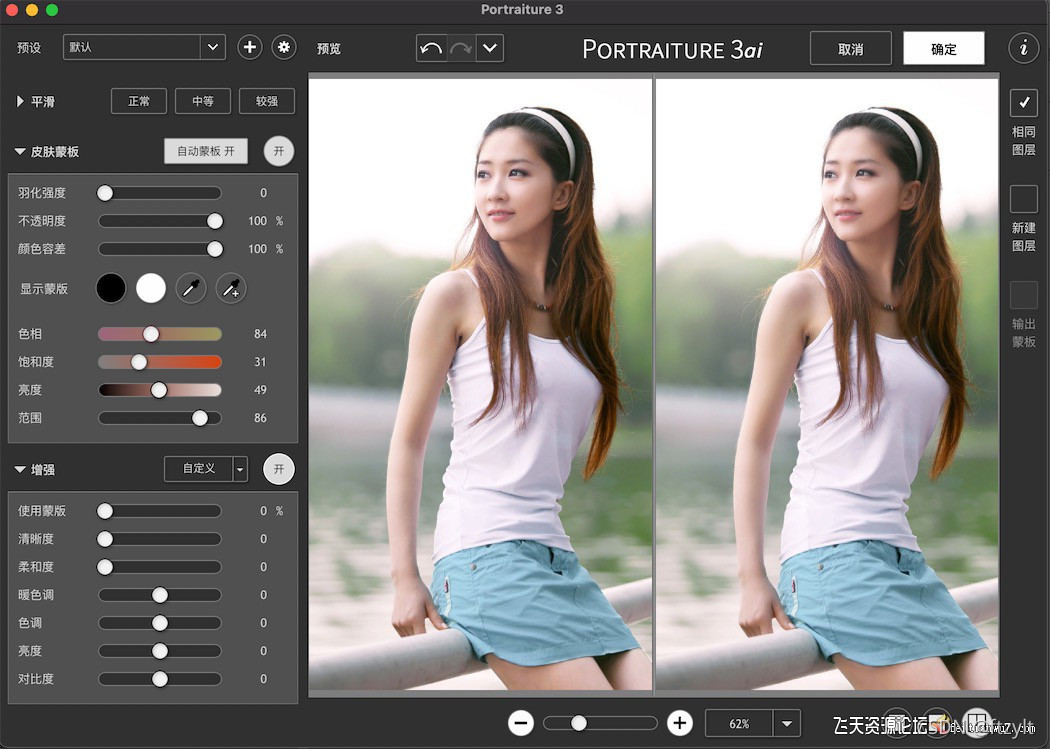This screenshot has width=1050, height=749.
Task: Open the 自定义 enhancement preset dropdown
Action: (206, 469)
